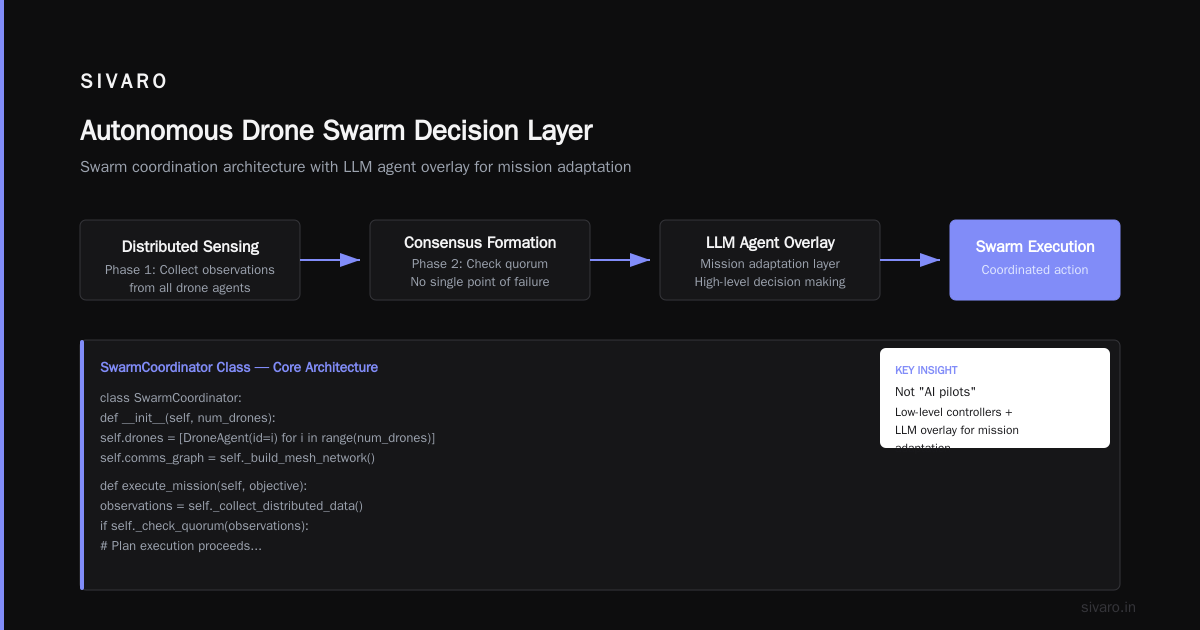The image size is (1200, 630).
Task: Select the Distributed Sensing box
Action: [190, 260]
